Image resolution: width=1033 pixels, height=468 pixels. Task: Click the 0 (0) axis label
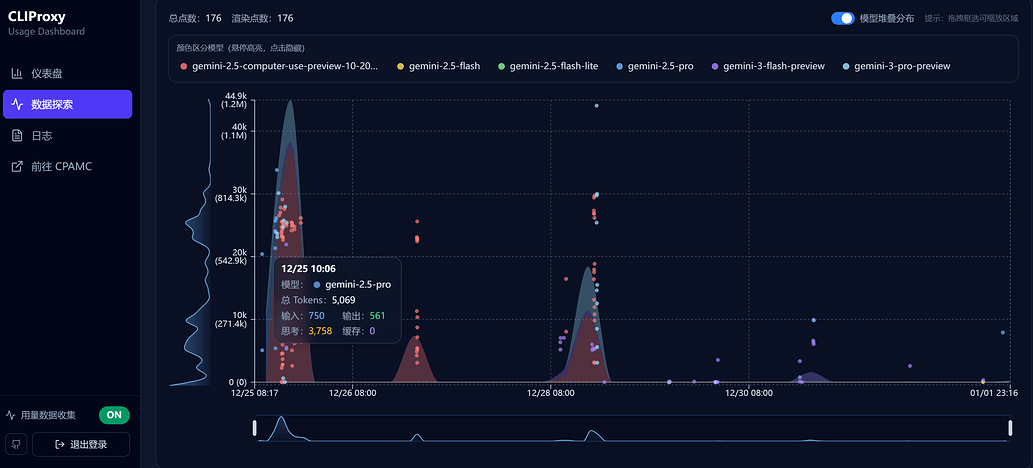point(238,382)
